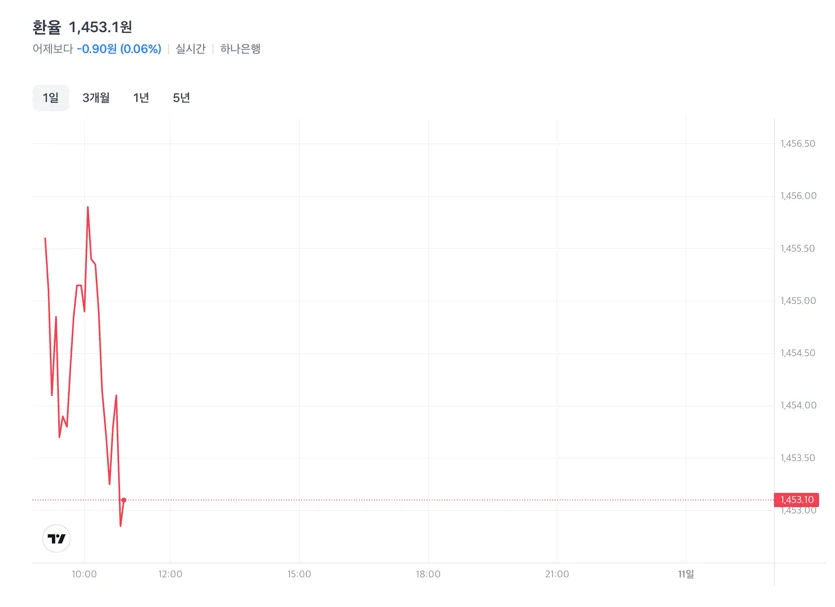Click the 1,456.00 price axis label
The width and height of the screenshot is (835, 607).
pyautogui.click(x=798, y=196)
